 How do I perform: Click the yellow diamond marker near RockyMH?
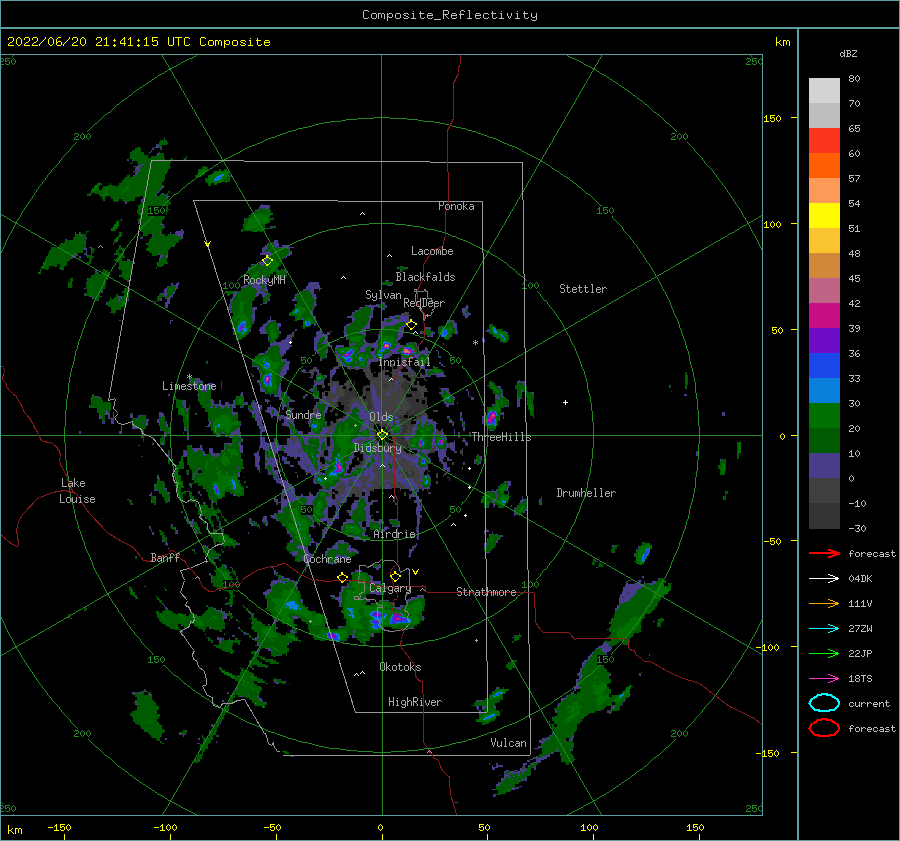267,261
